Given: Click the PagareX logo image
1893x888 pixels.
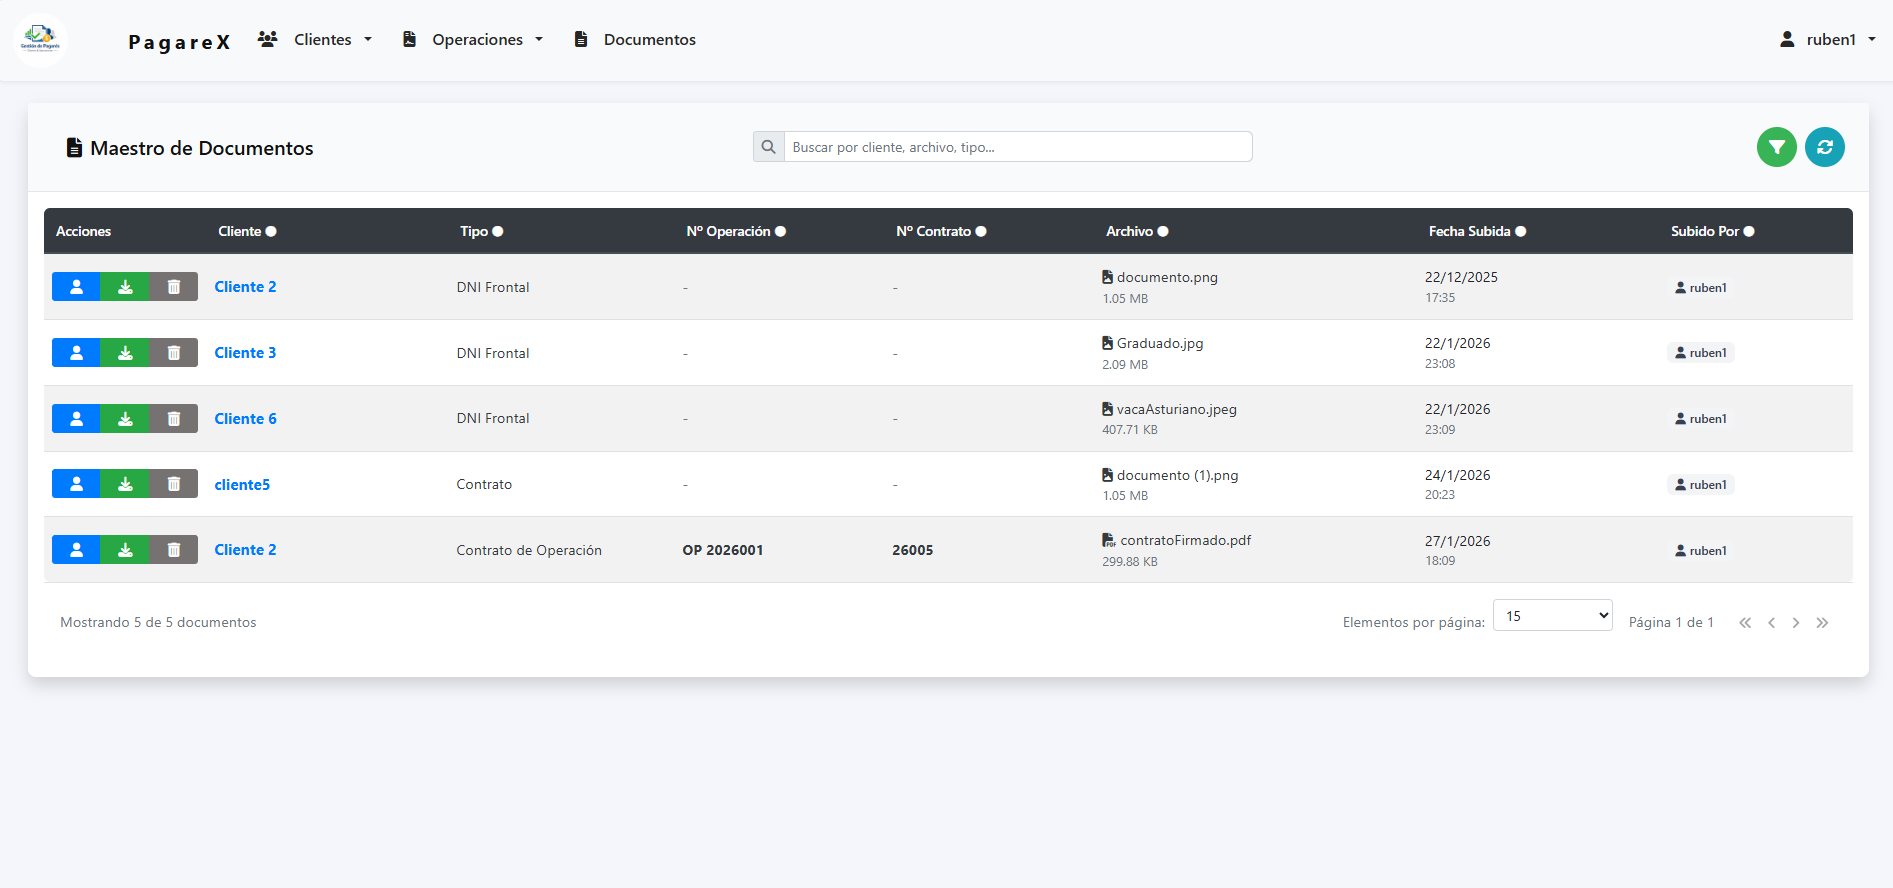Looking at the screenshot, I should click(41, 40).
